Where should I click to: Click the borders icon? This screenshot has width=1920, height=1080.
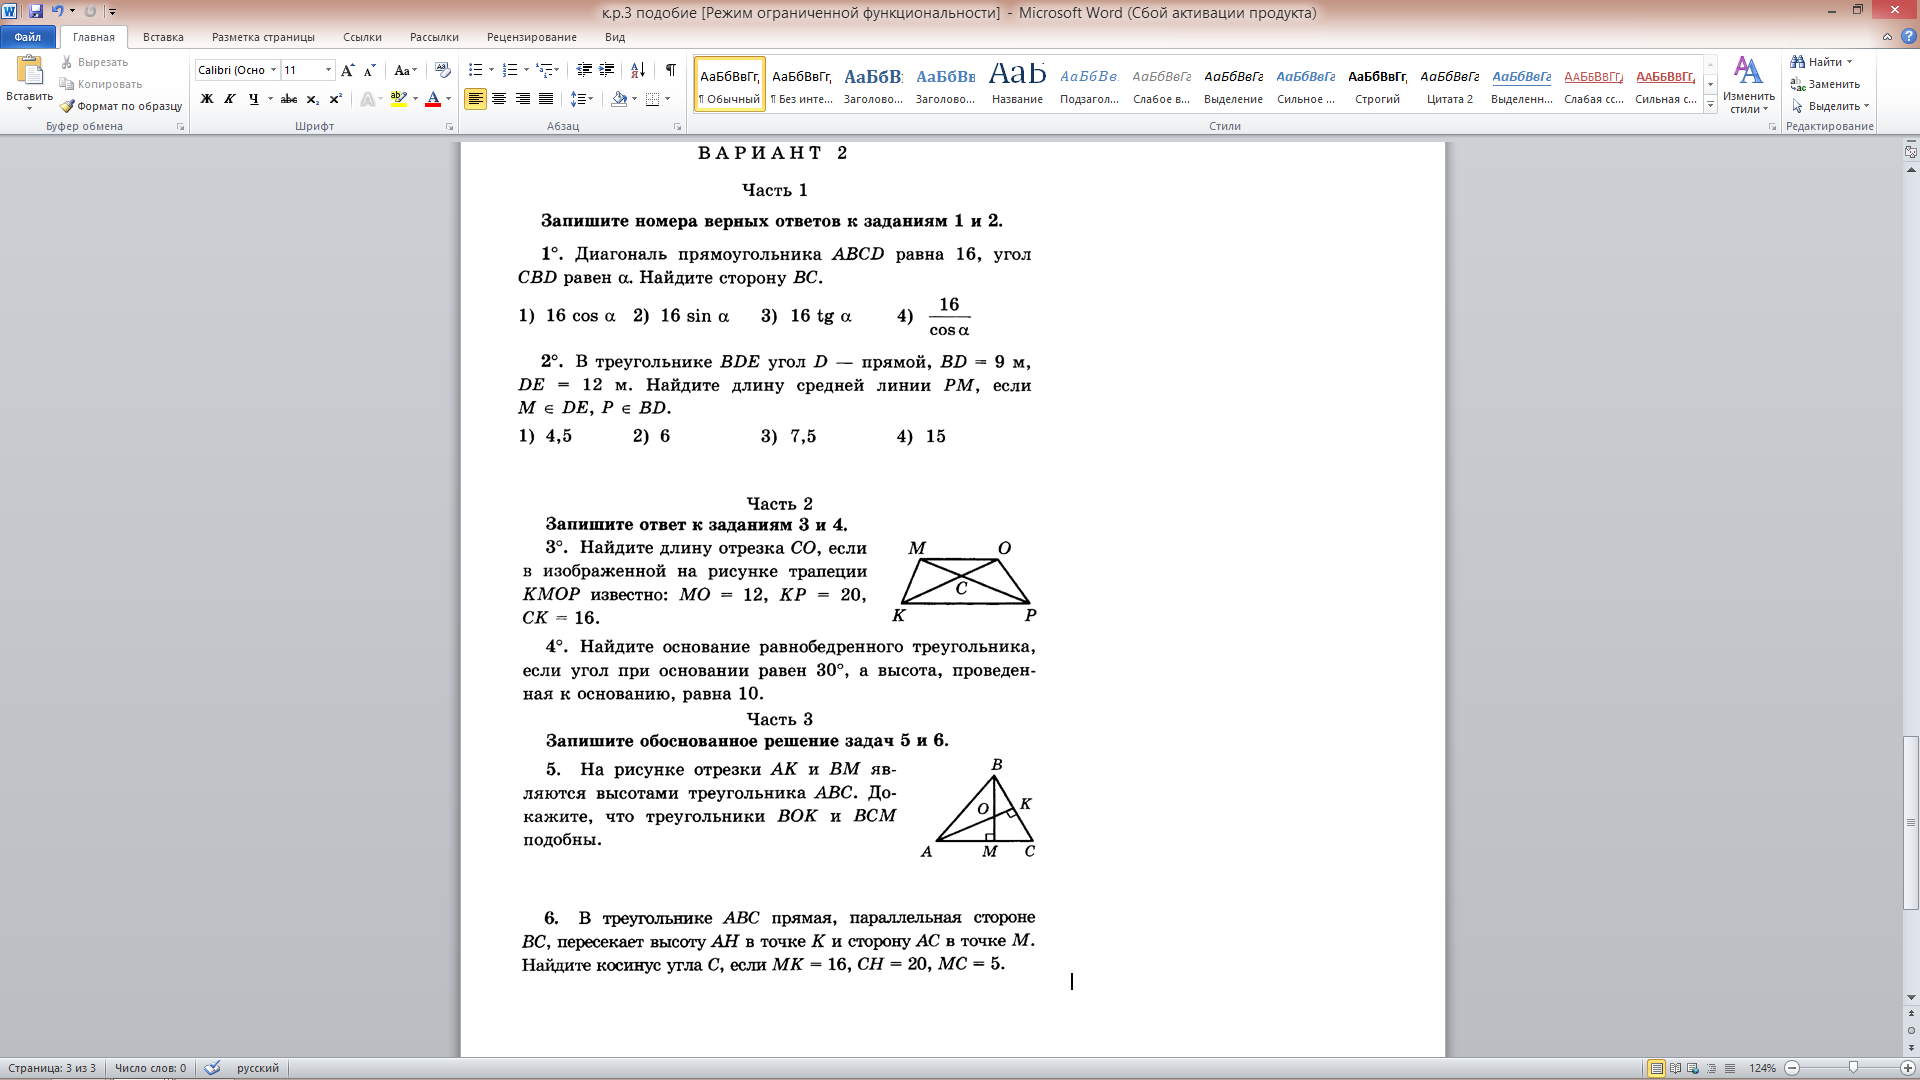pos(653,99)
